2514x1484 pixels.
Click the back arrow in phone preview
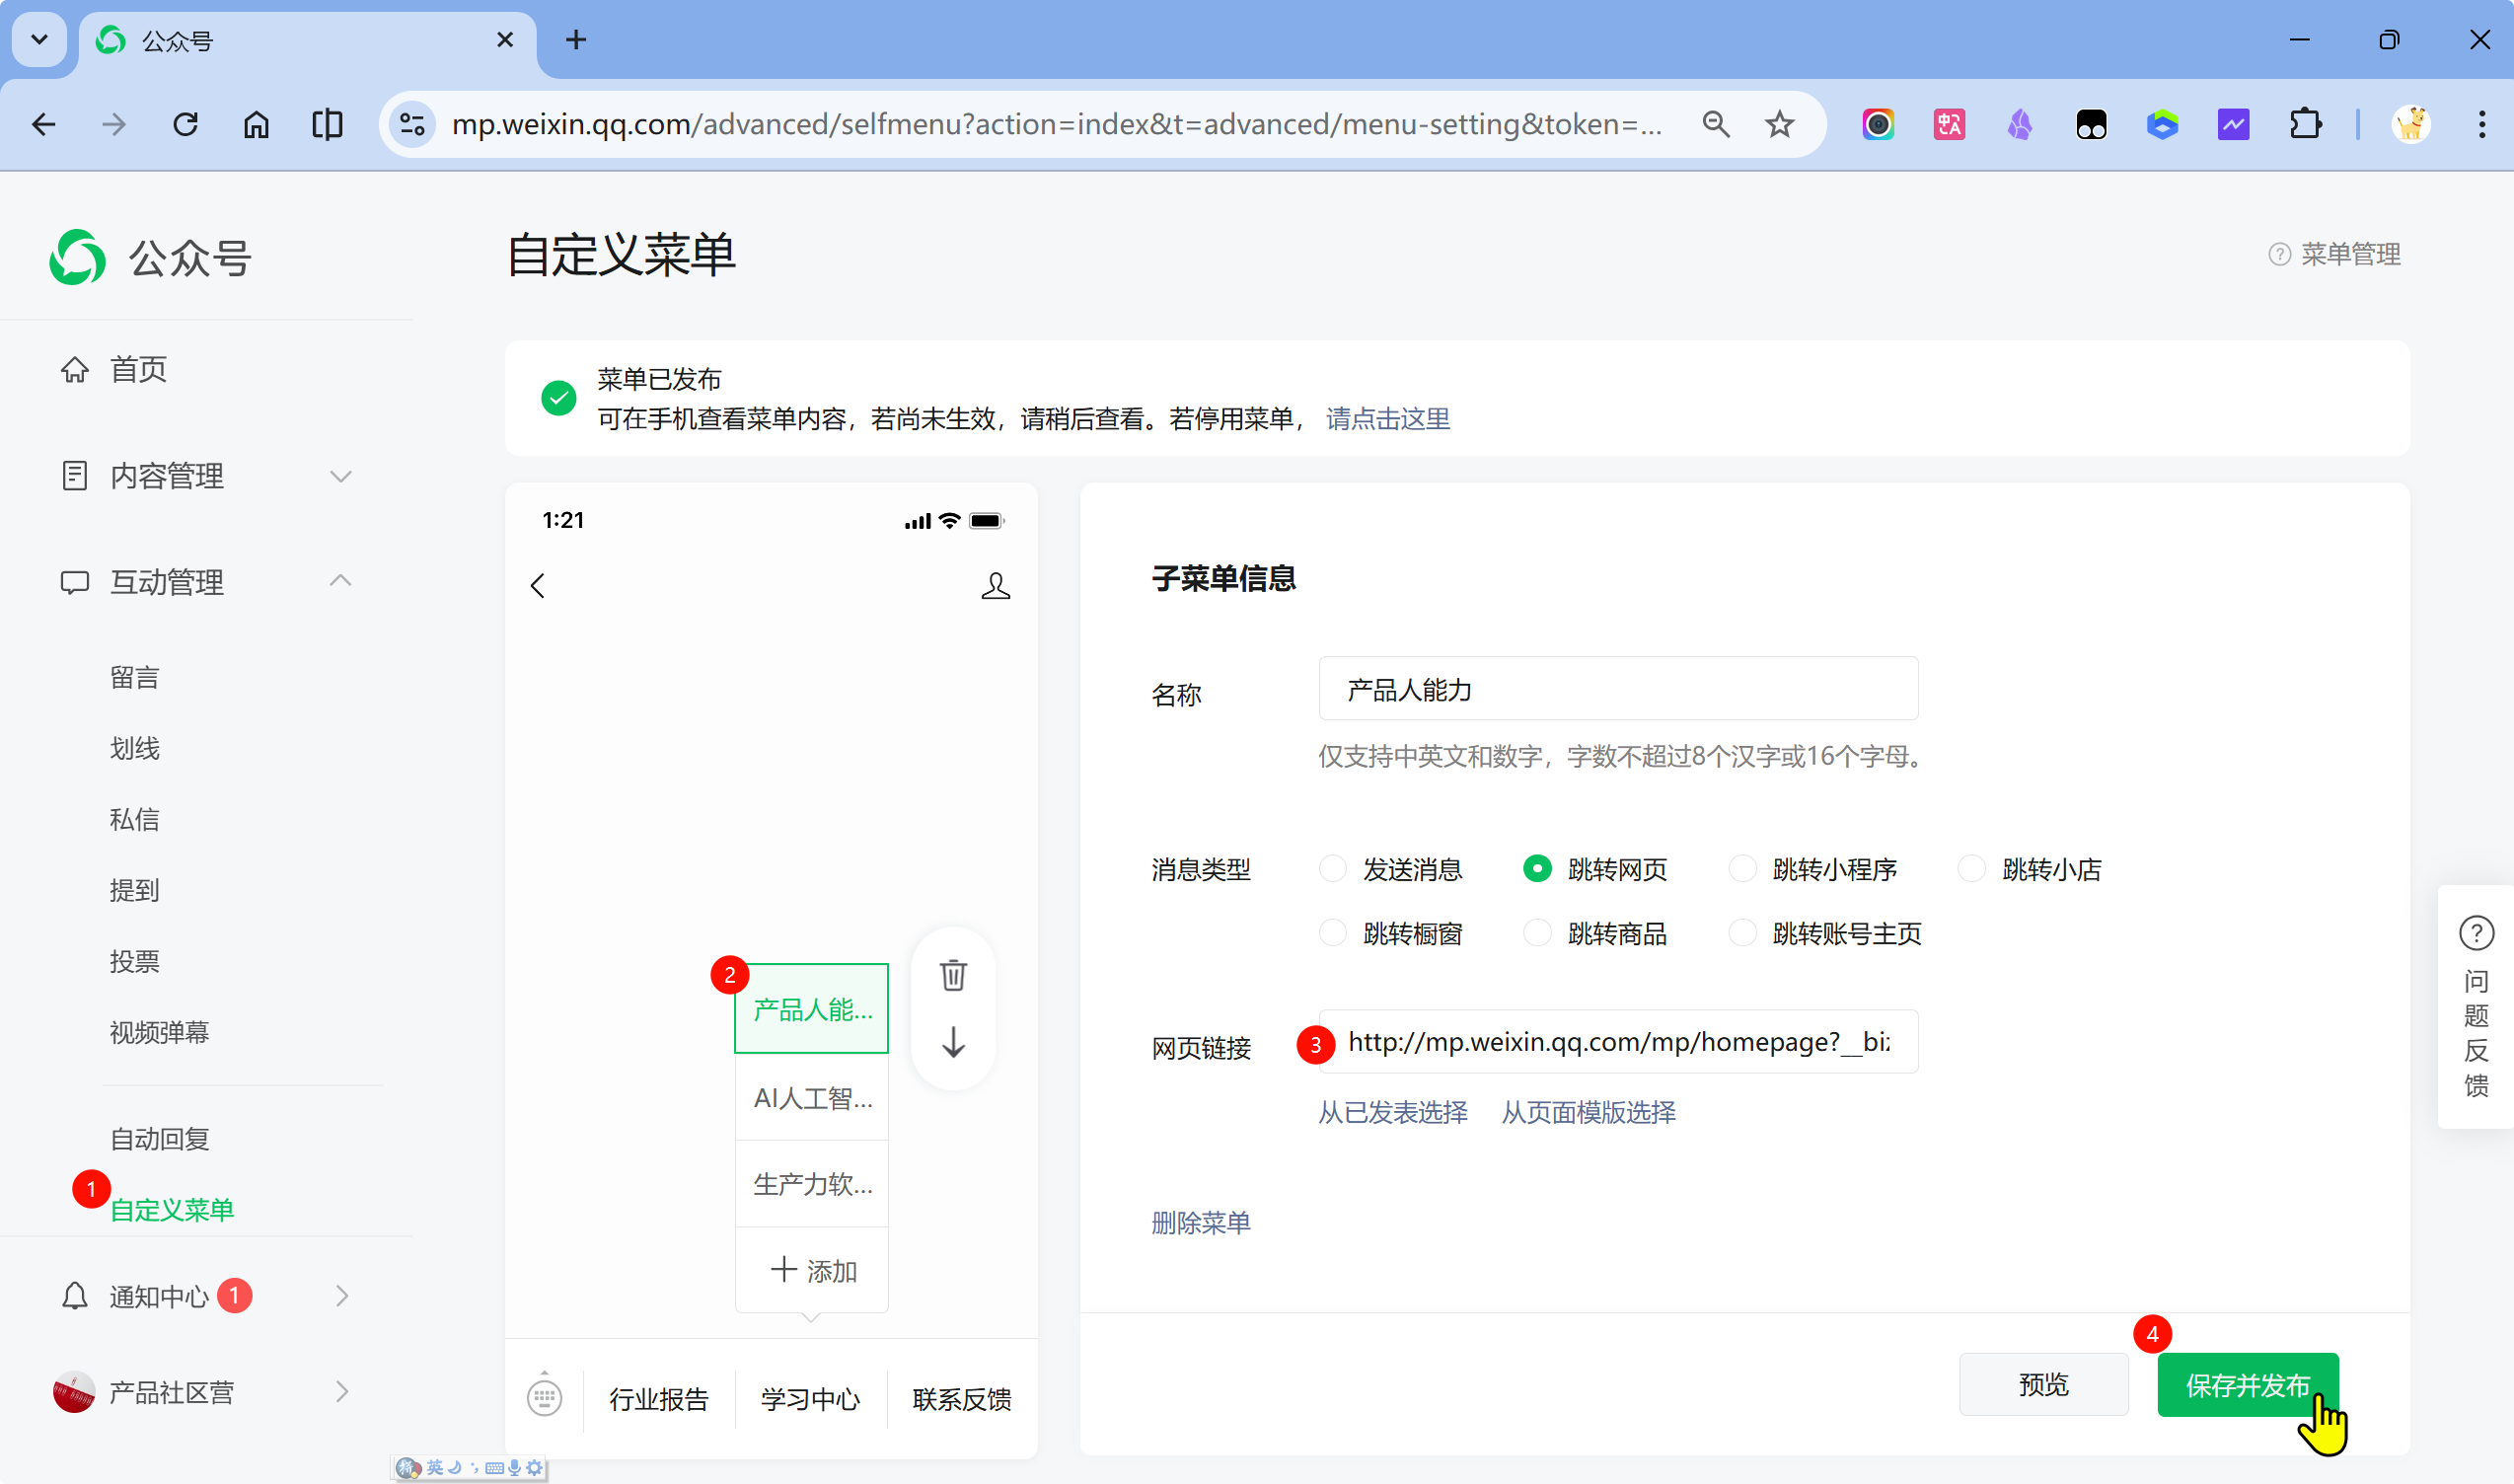538,585
